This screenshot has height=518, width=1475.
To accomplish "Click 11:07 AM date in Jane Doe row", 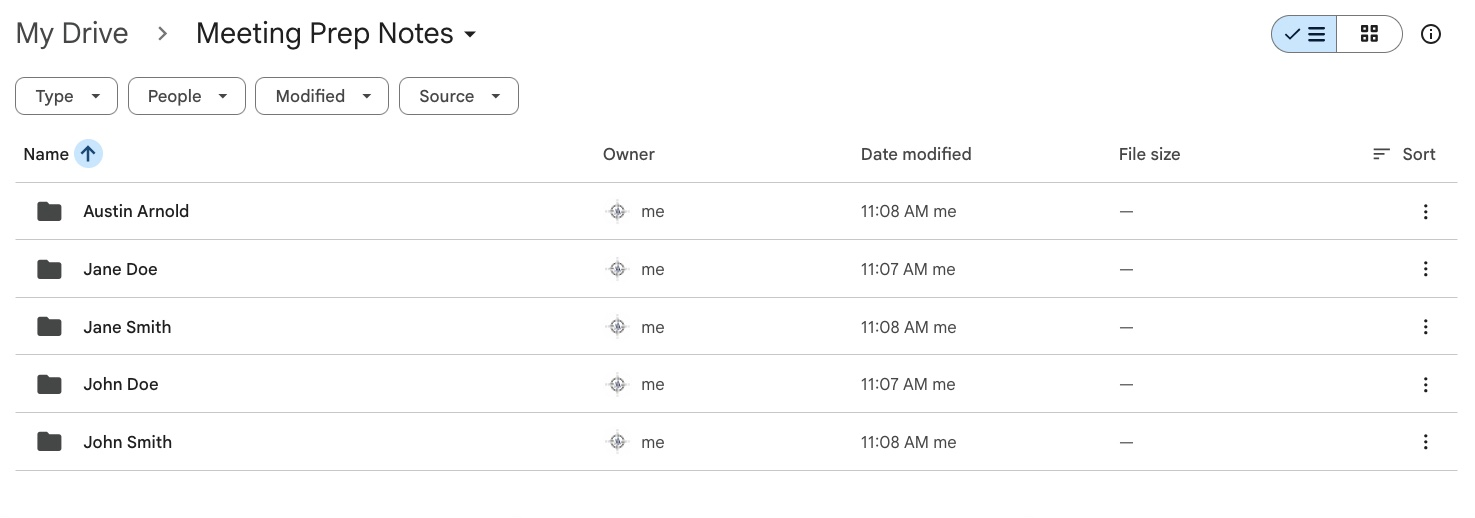I will [x=908, y=269].
